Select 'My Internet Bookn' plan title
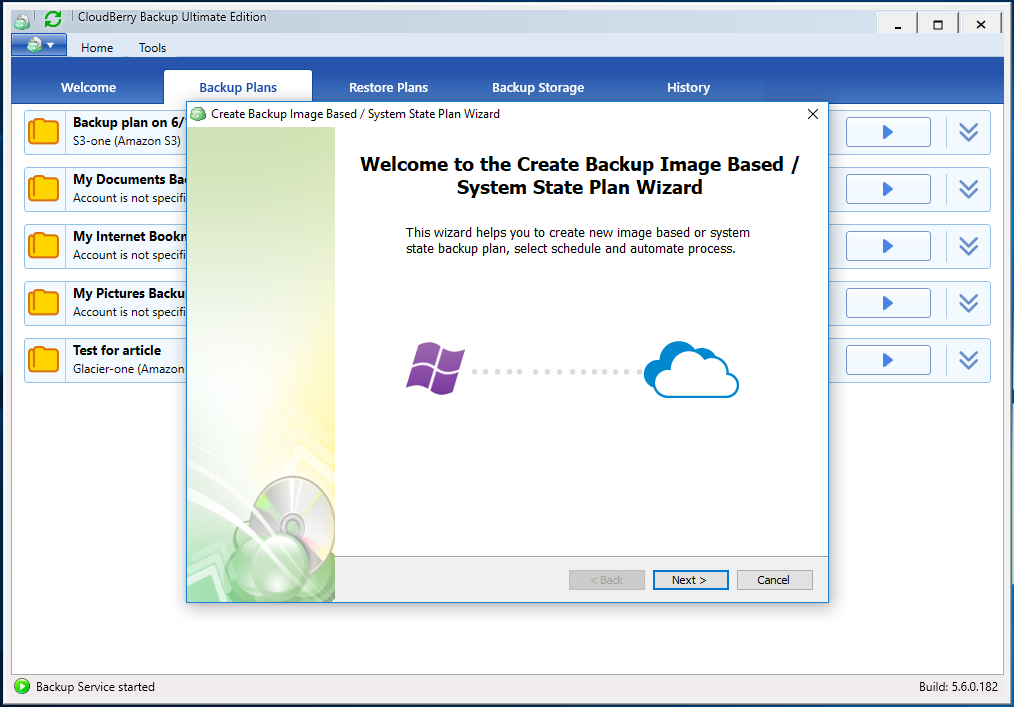Screen dimensions: 1014x707 (129, 236)
